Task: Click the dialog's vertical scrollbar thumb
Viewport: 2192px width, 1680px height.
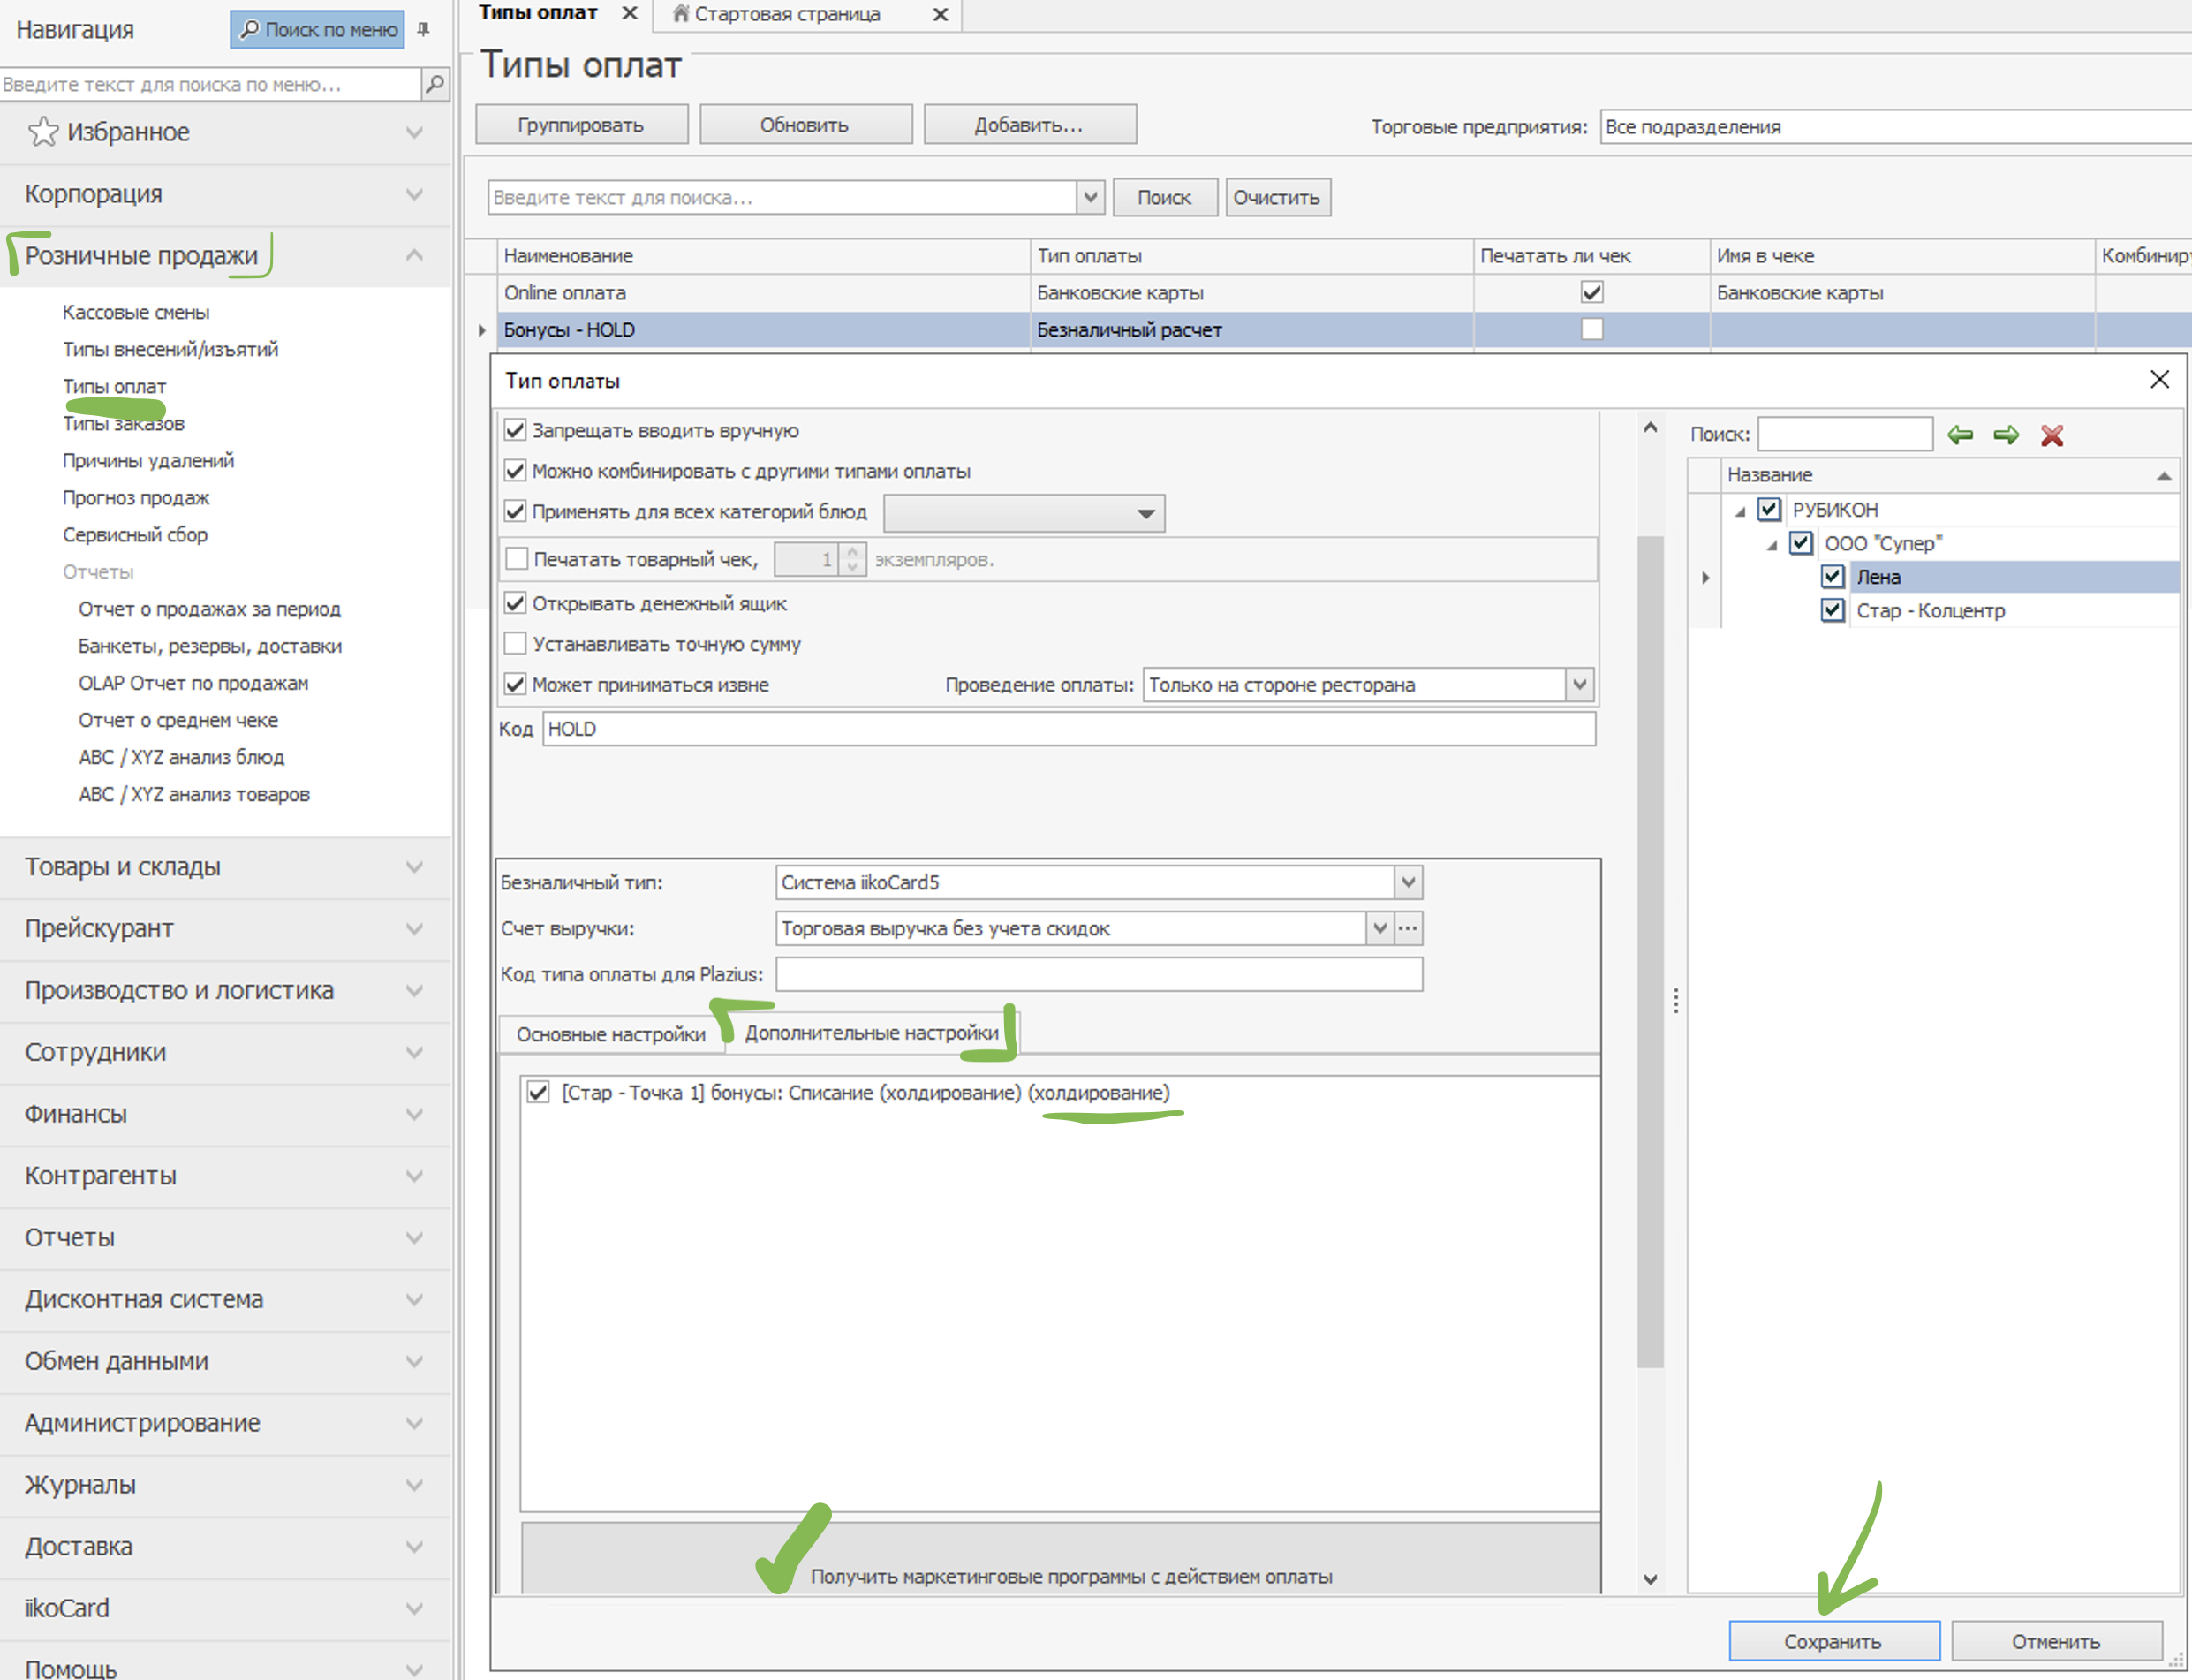Action: pos(1650,950)
